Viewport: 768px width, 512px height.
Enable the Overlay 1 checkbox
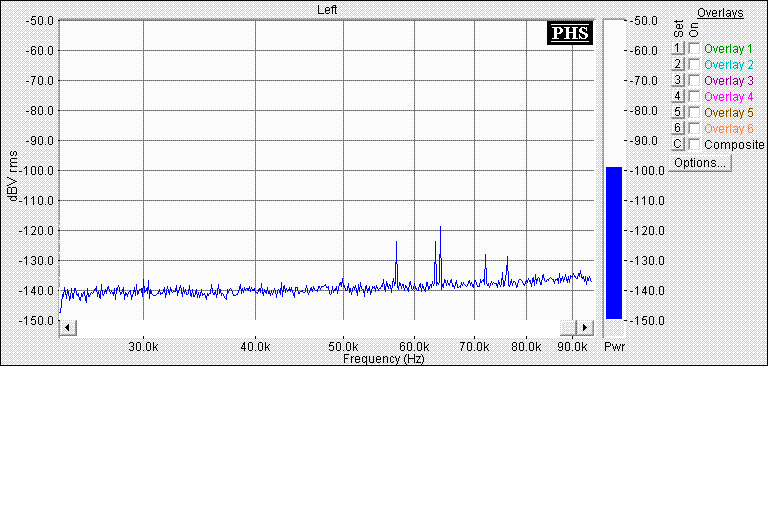point(694,49)
